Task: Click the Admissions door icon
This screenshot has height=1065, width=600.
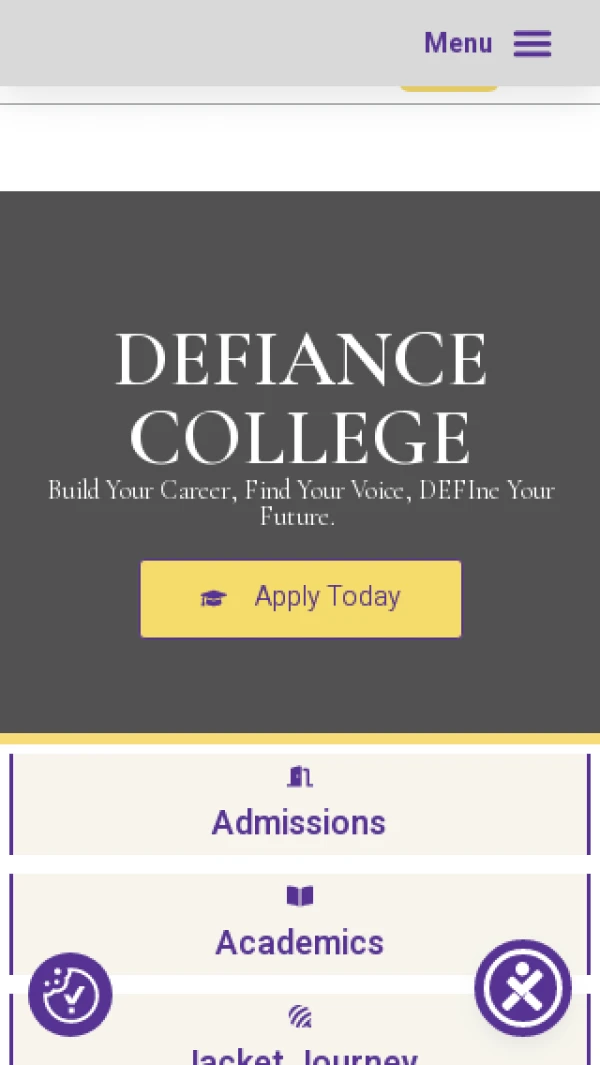Action: pos(300,777)
